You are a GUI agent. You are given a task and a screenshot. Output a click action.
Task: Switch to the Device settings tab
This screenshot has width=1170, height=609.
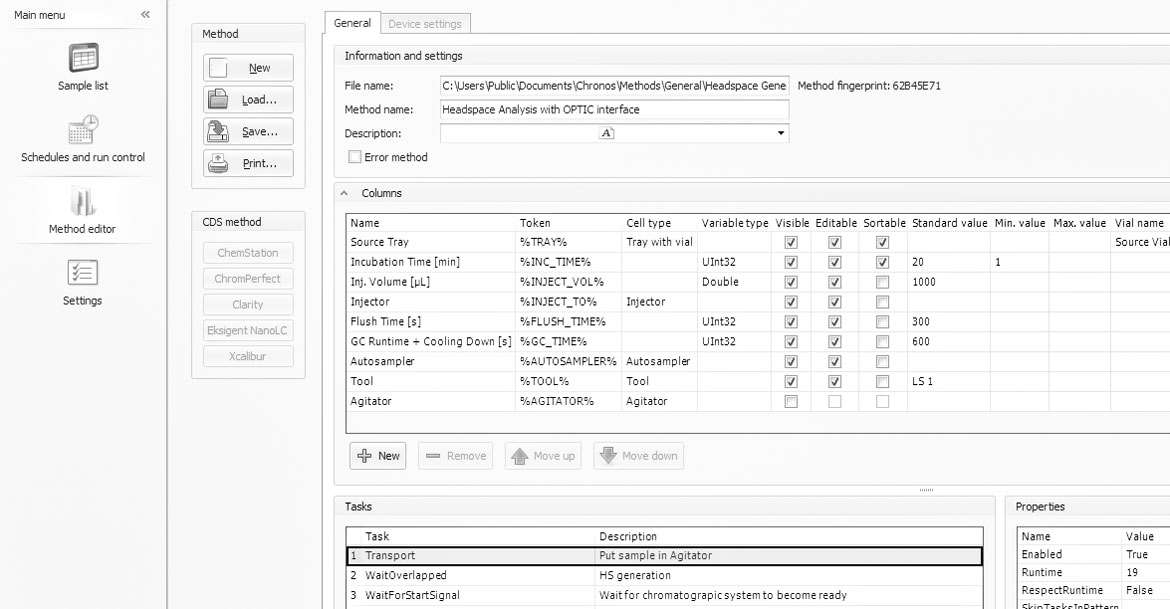pyautogui.click(x=425, y=24)
